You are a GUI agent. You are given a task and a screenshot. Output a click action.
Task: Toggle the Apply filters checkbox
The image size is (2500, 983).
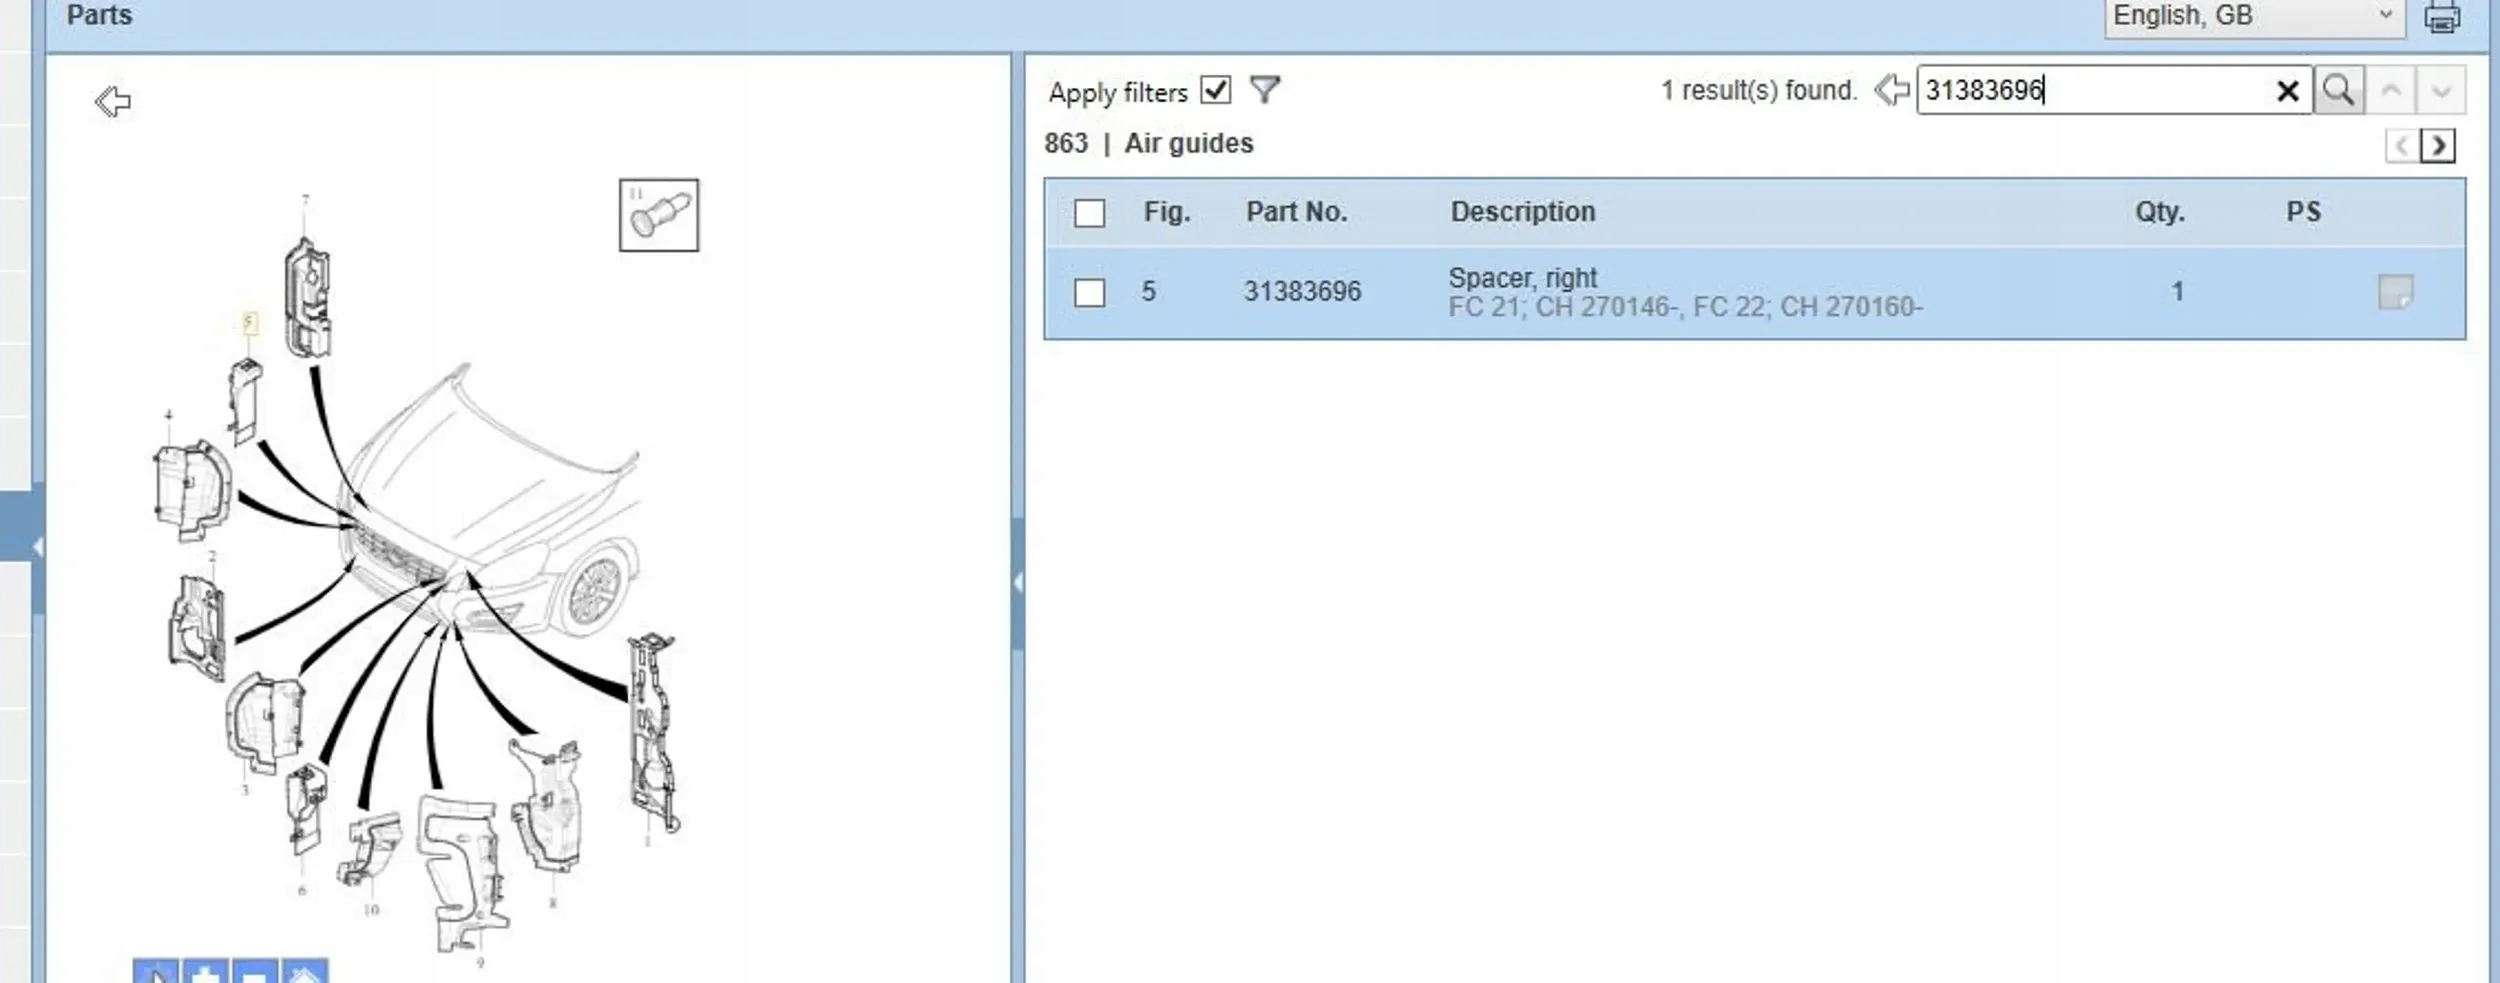coord(1215,90)
